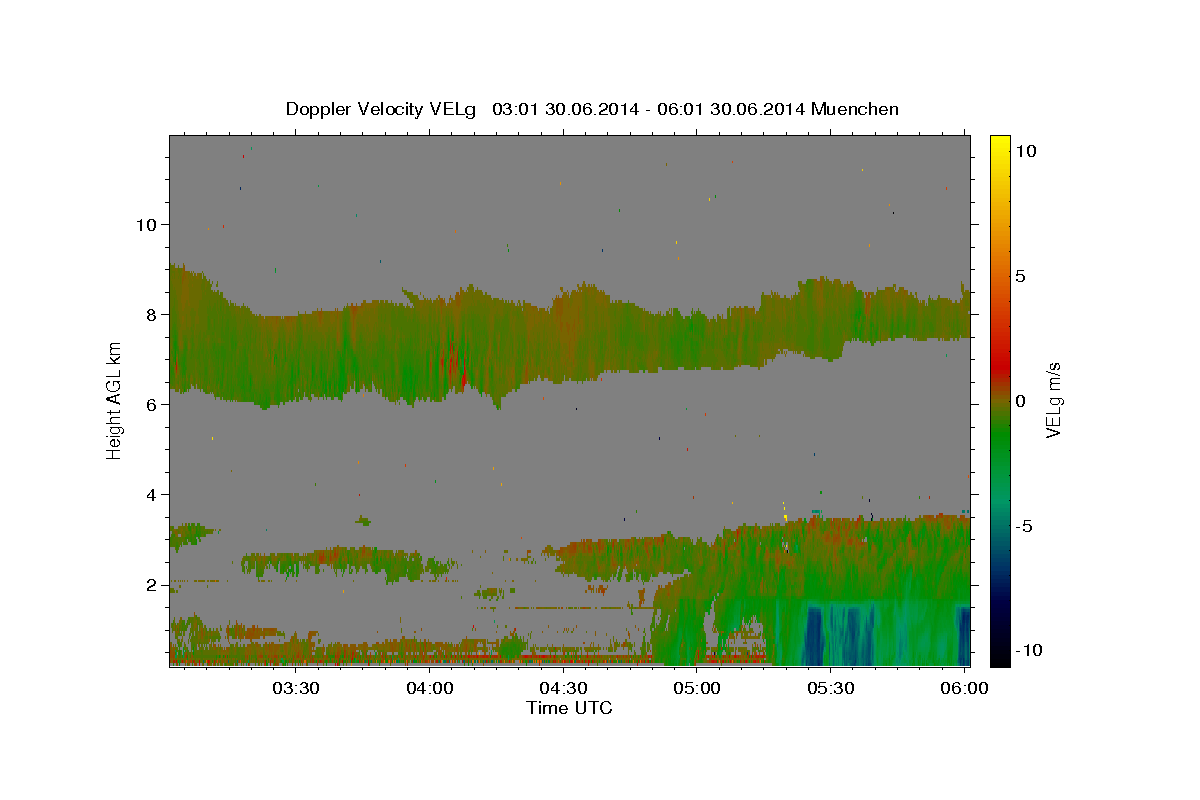Click the colorbar value 10

pyautogui.click(x=1025, y=151)
